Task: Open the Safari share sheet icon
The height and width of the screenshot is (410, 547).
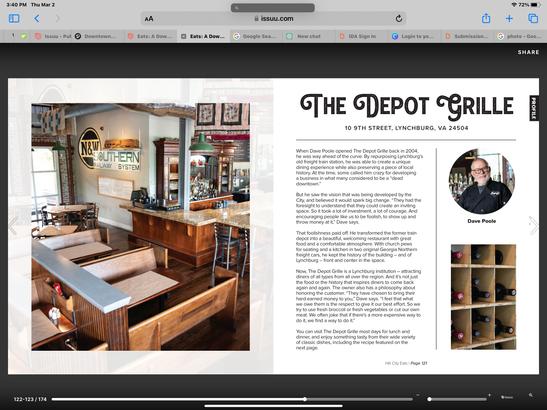Action: [x=486, y=18]
